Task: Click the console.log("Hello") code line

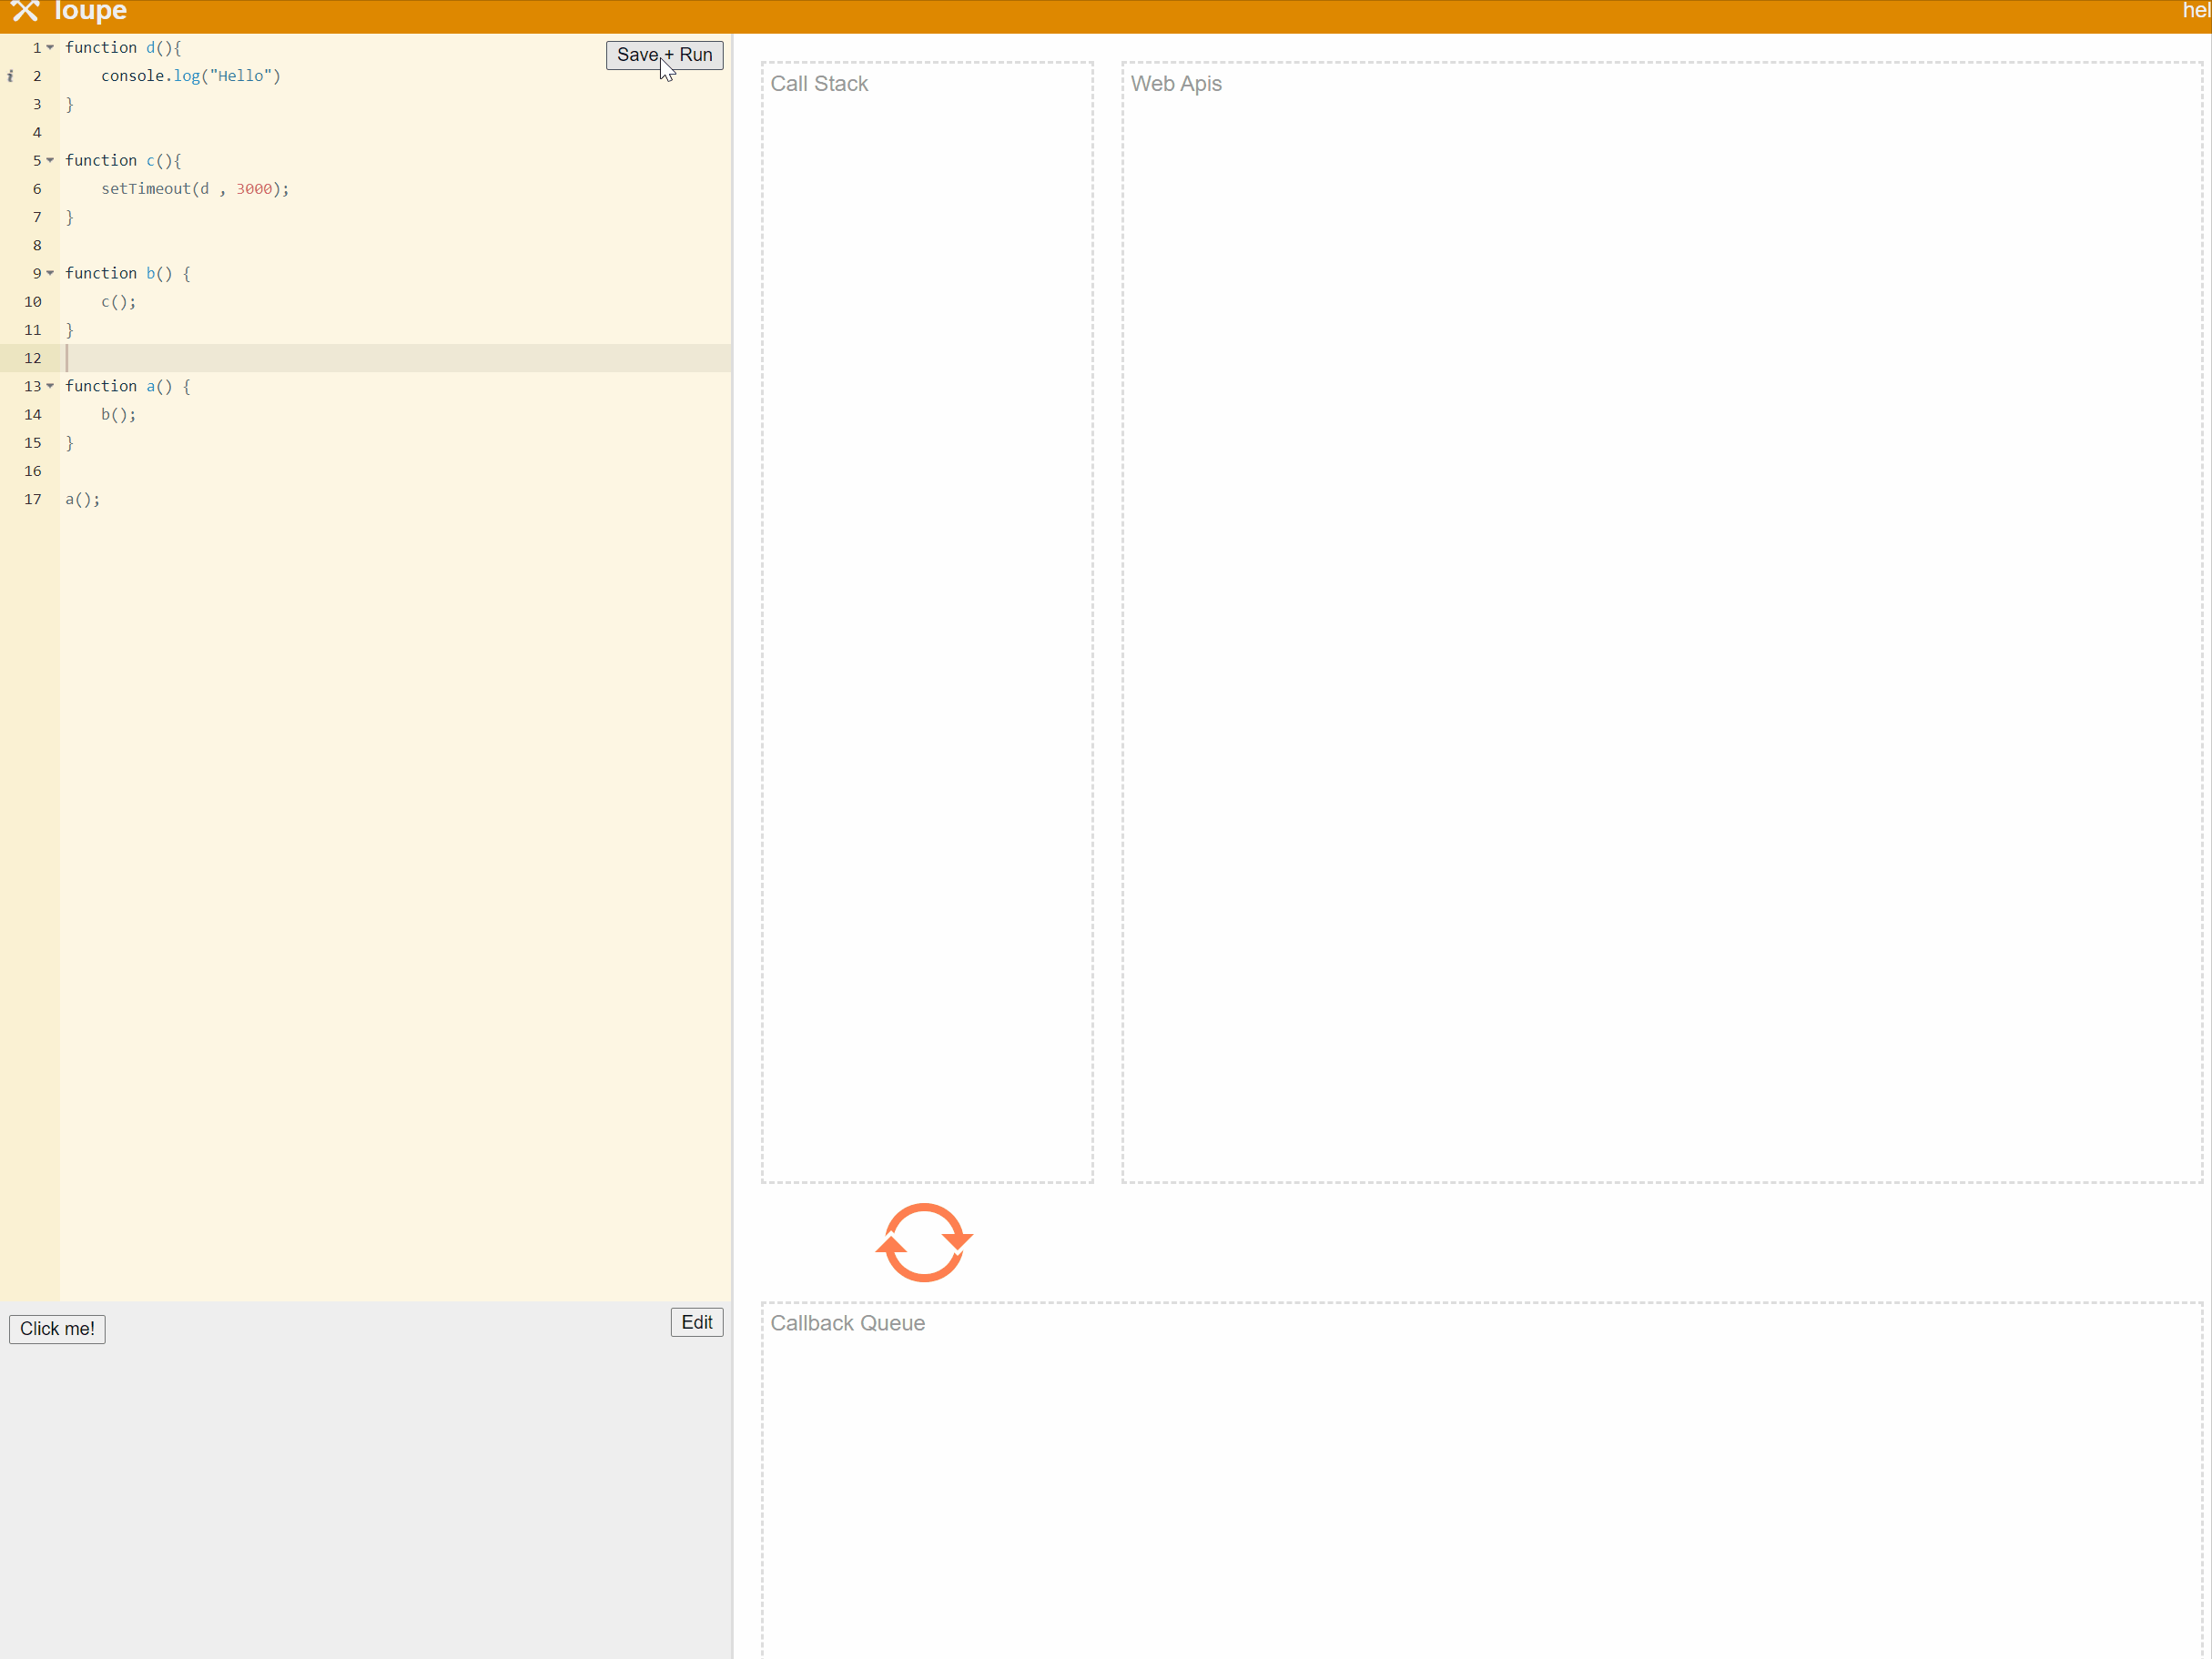Action: pos(190,76)
